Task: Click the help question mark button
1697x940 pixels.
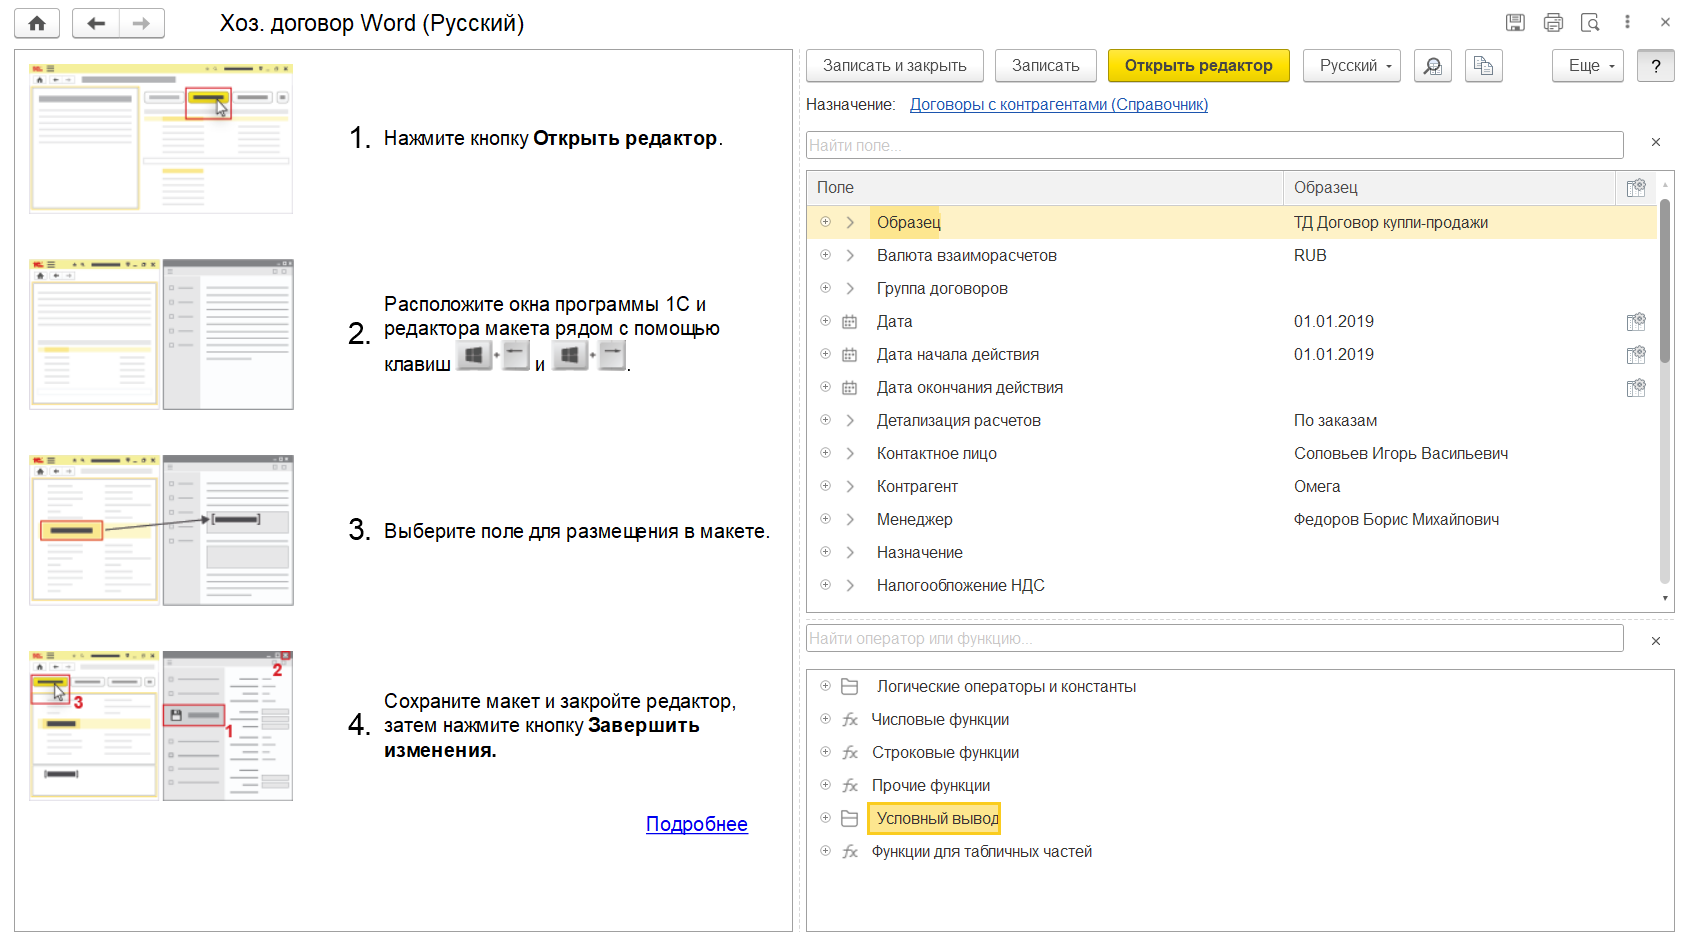Action: point(1656,66)
